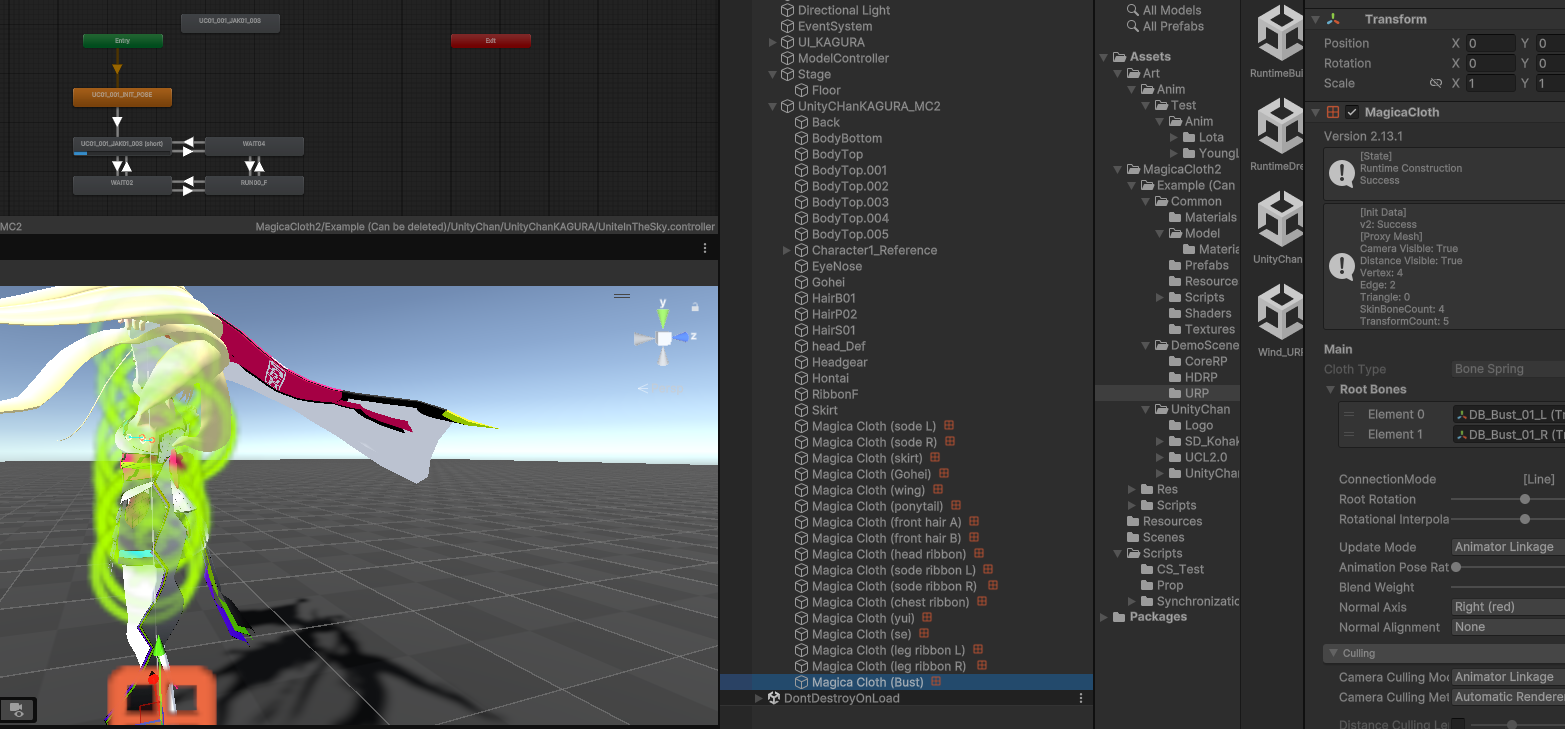The height and width of the screenshot is (729, 1565).
Task: Click the Position X input field
Action: click(x=1490, y=43)
